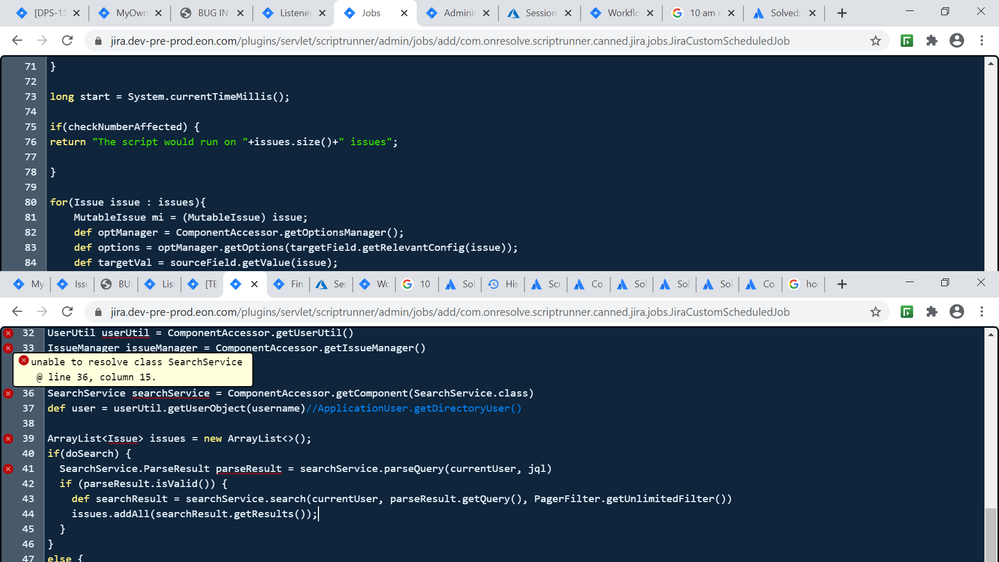Open the Extensions puzzle icon in the bottom window

coord(931,312)
